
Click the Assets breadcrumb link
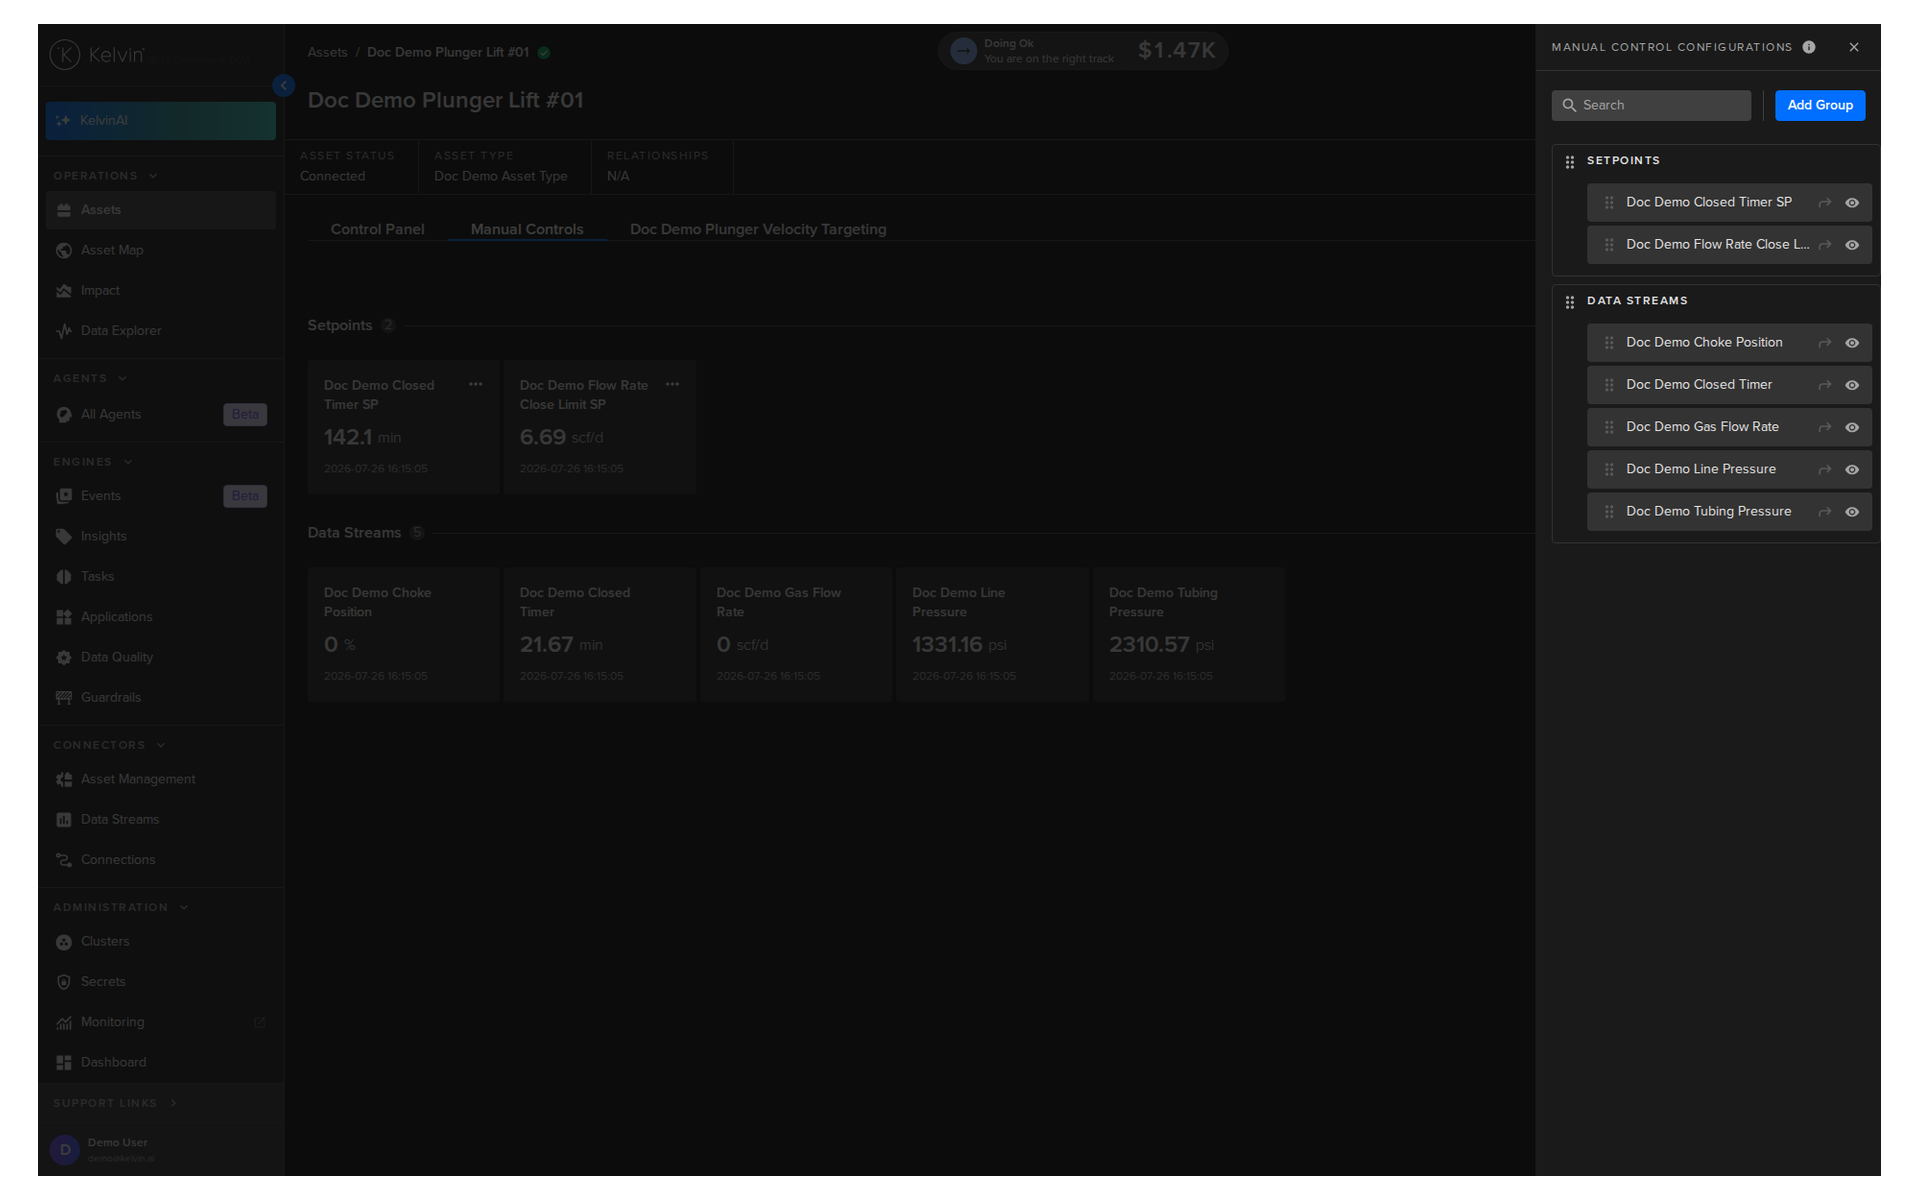pos(327,52)
